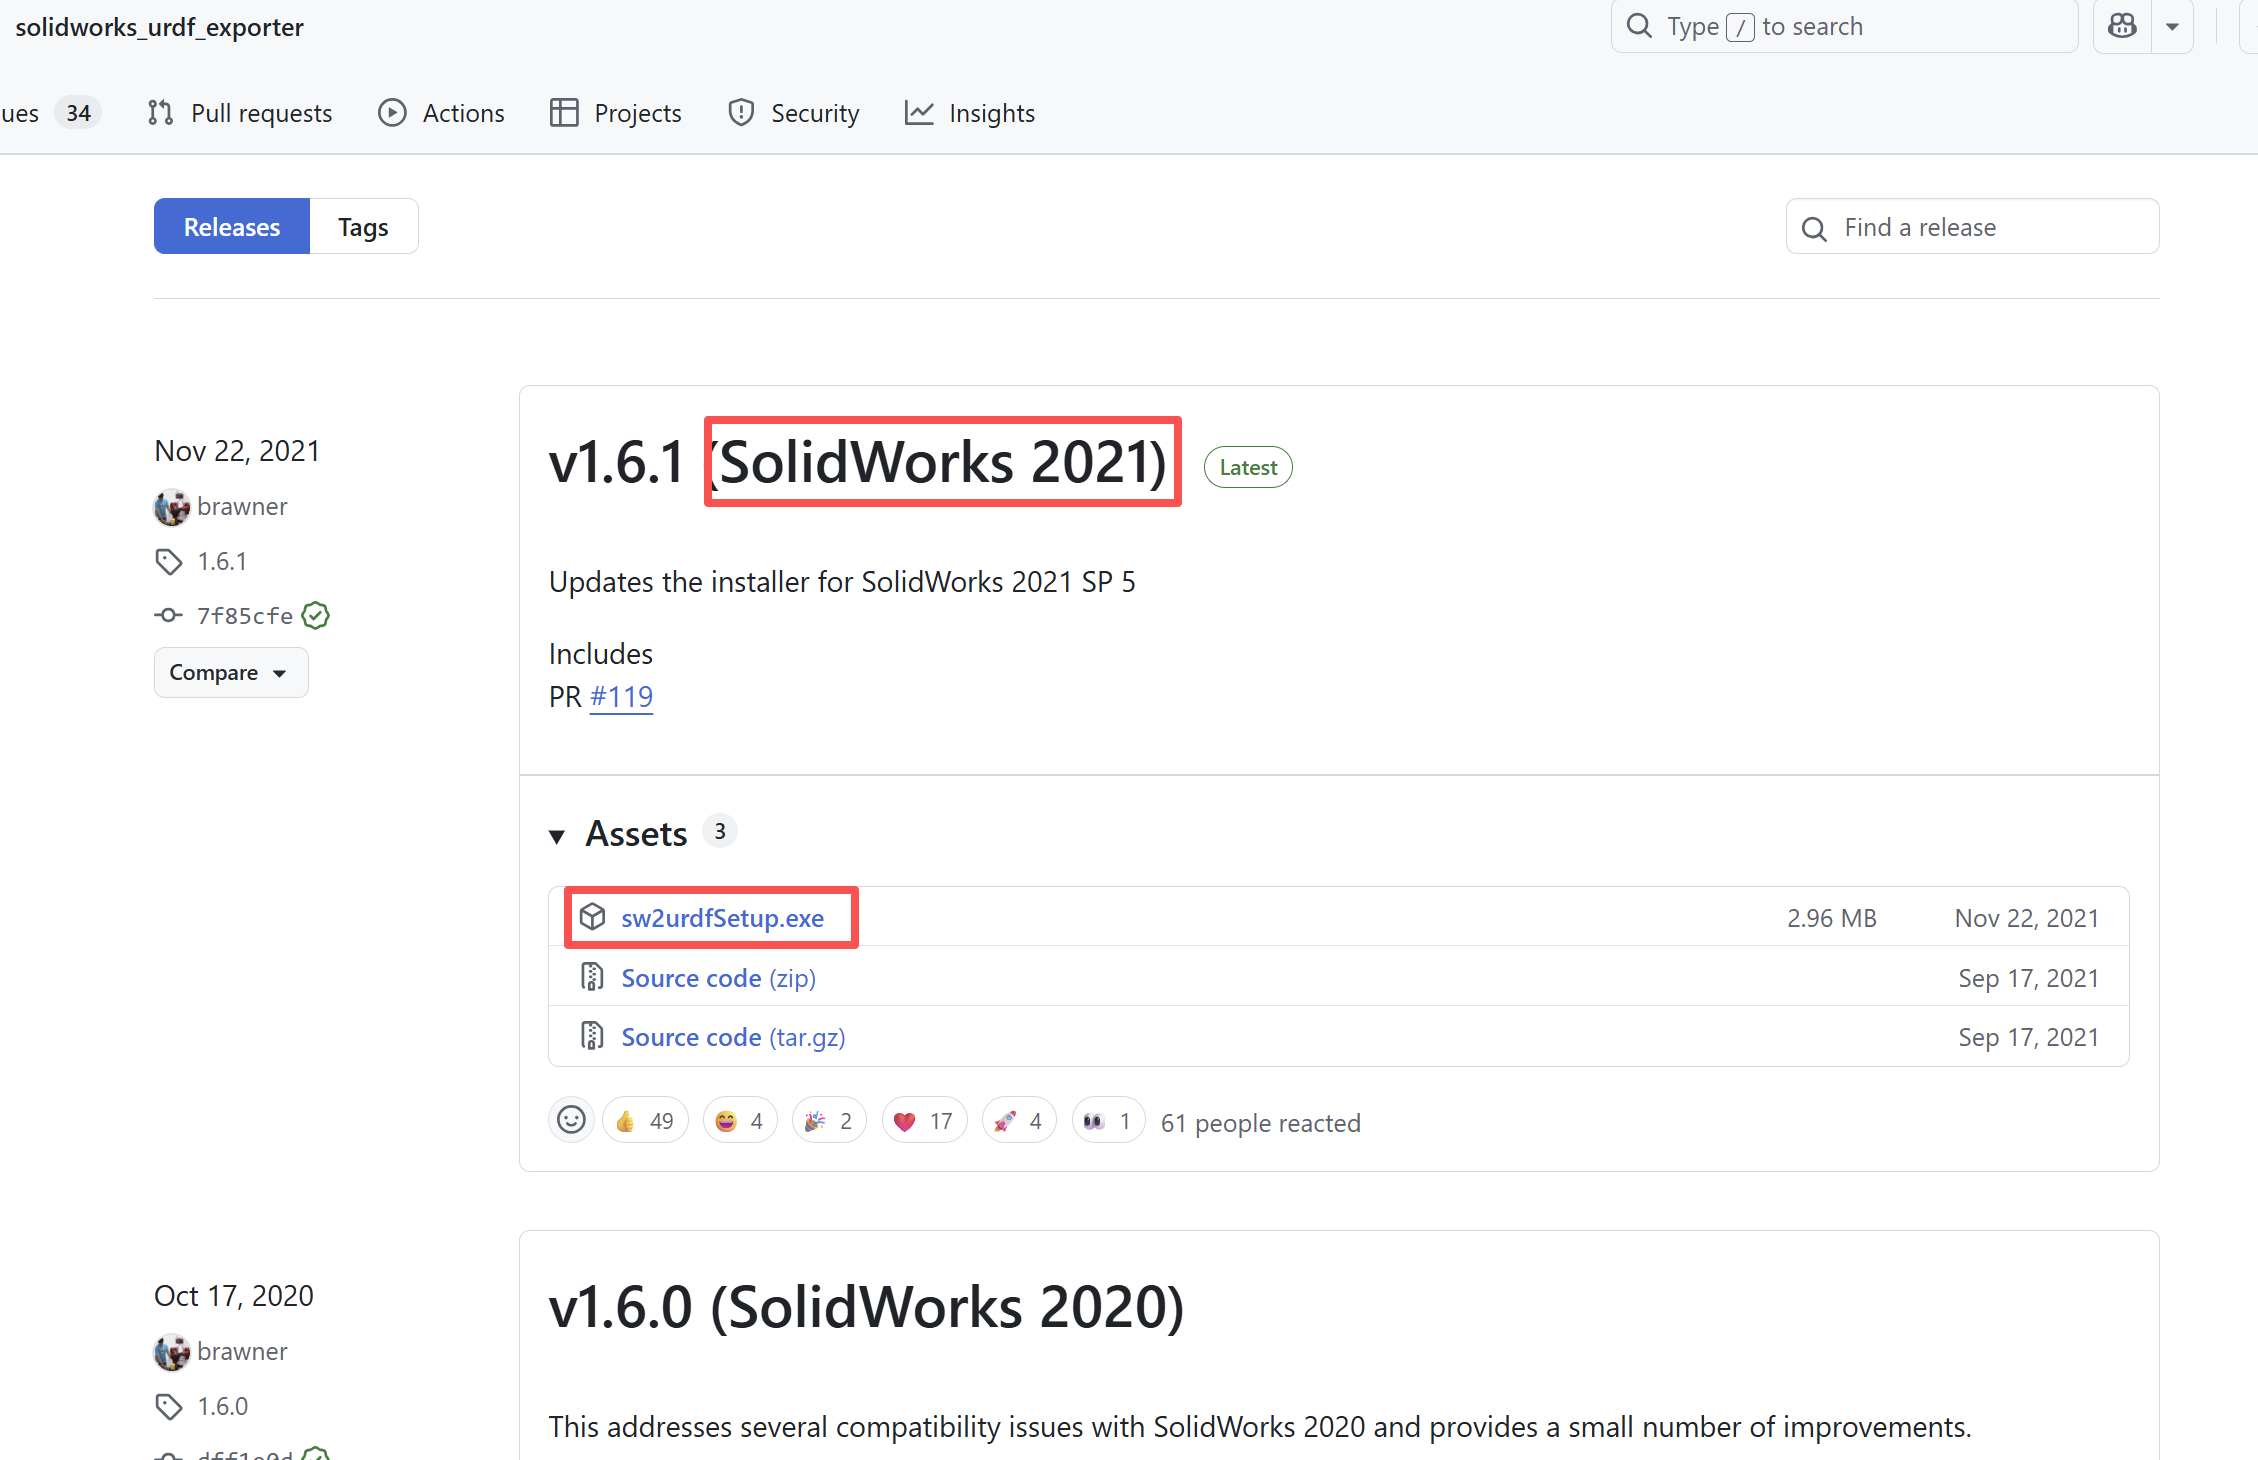Screen dimensions: 2258x1460
Task: Click the Security shield icon
Action: point(740,112)
